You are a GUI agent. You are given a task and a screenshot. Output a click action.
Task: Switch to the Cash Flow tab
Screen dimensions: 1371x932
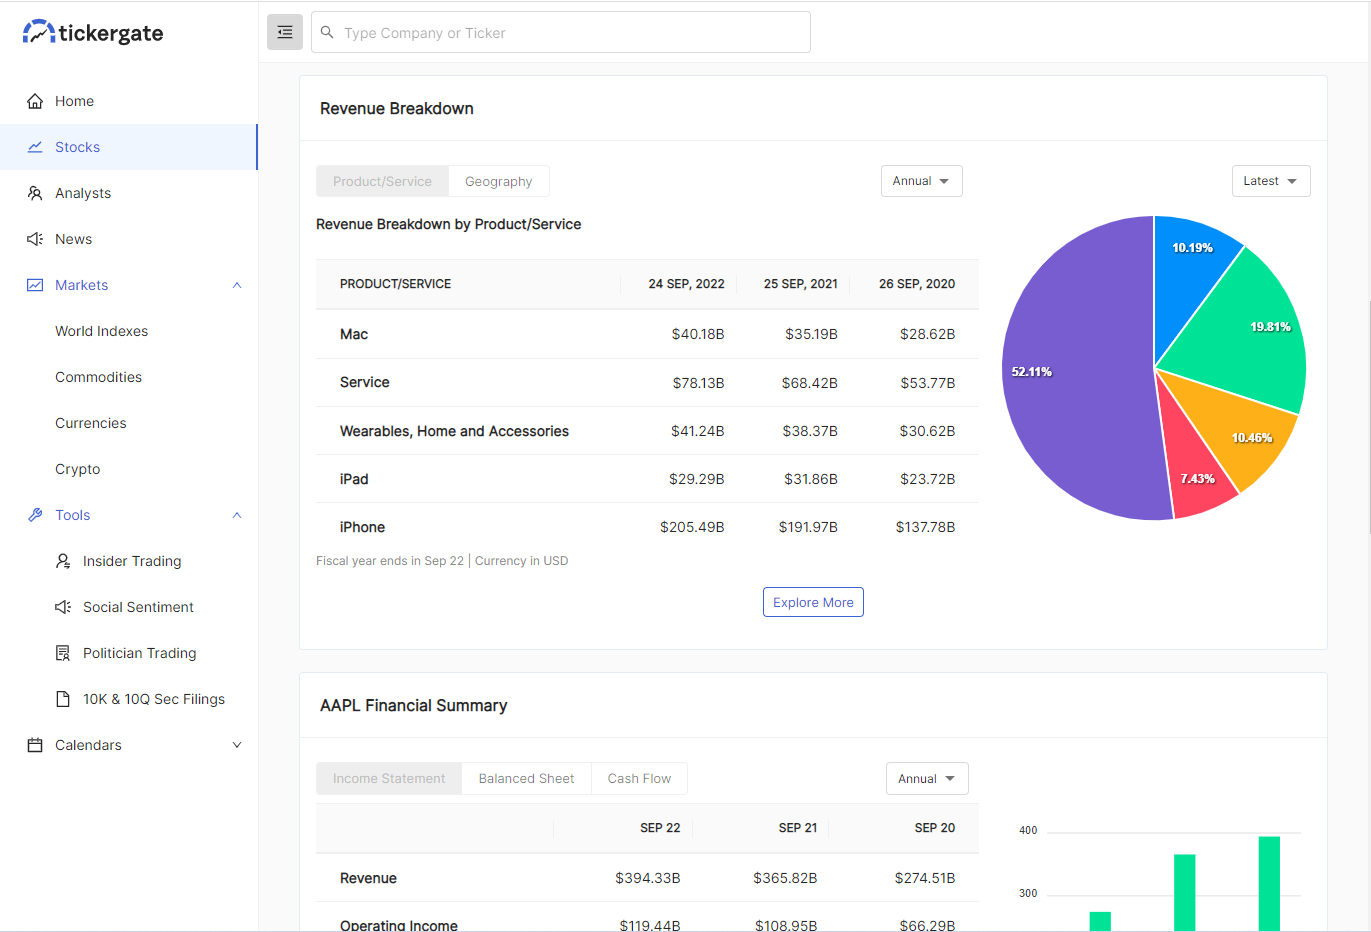[x=639, y=779]
